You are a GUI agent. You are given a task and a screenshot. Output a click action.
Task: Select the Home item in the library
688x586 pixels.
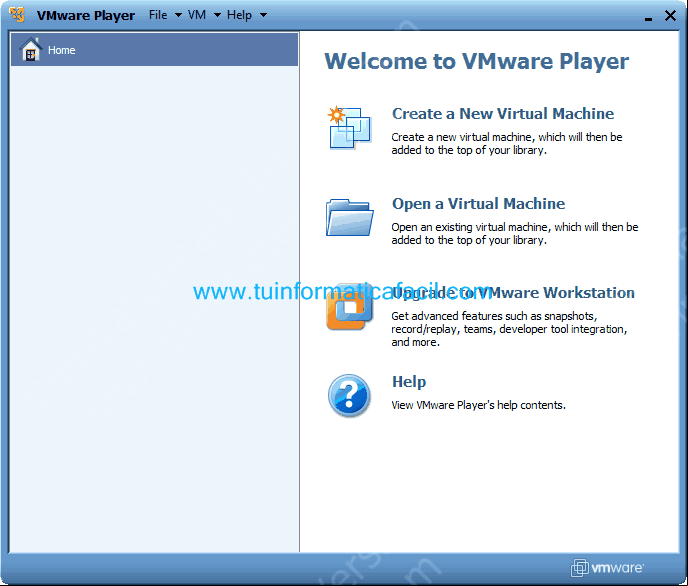click(x=154, y=50)
